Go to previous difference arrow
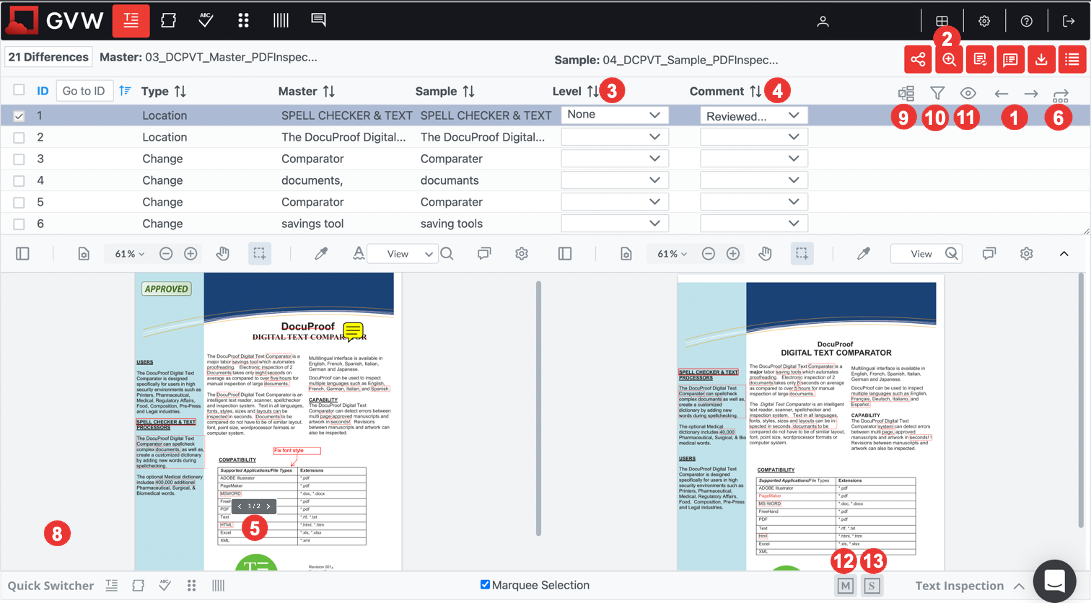 point(1001,93)
